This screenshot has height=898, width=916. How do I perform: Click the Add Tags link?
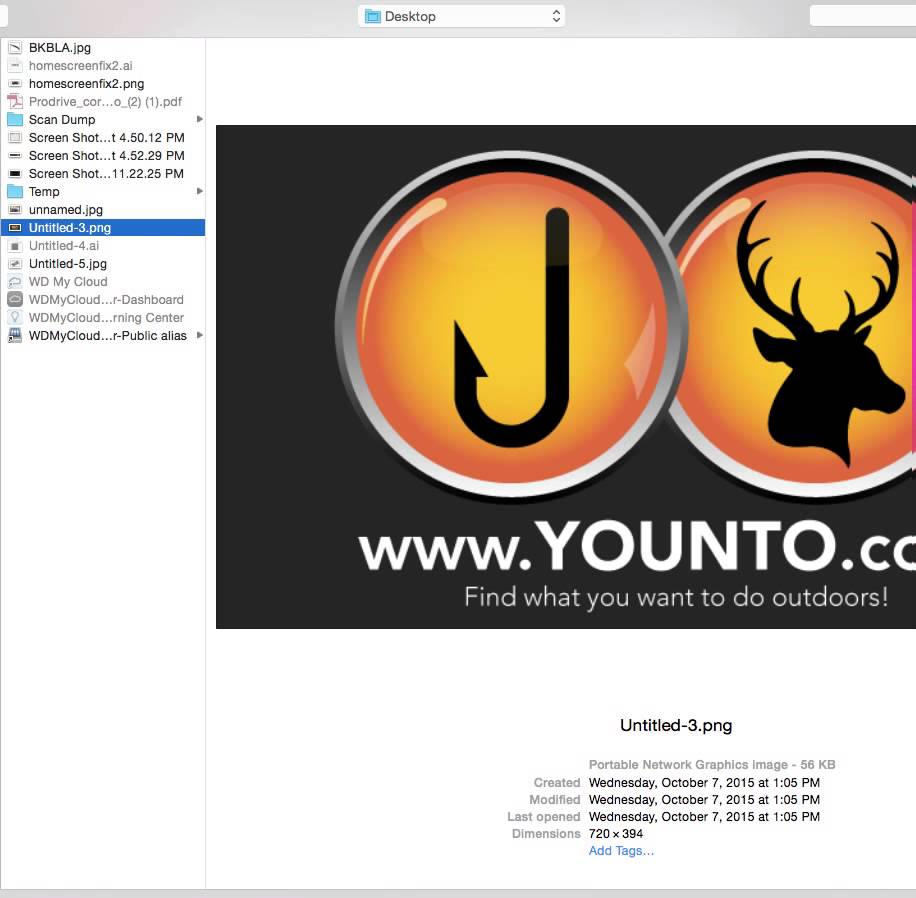(621, 851)
